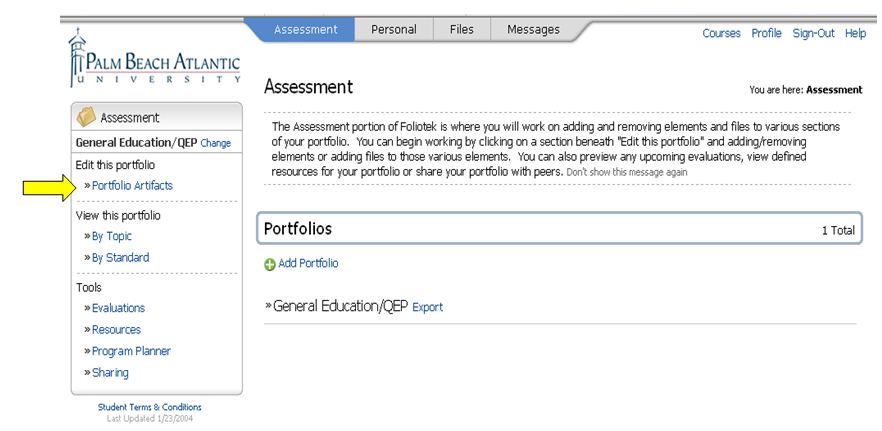
Task: Open Student Terms & Conditions
Action: (150, 407)
